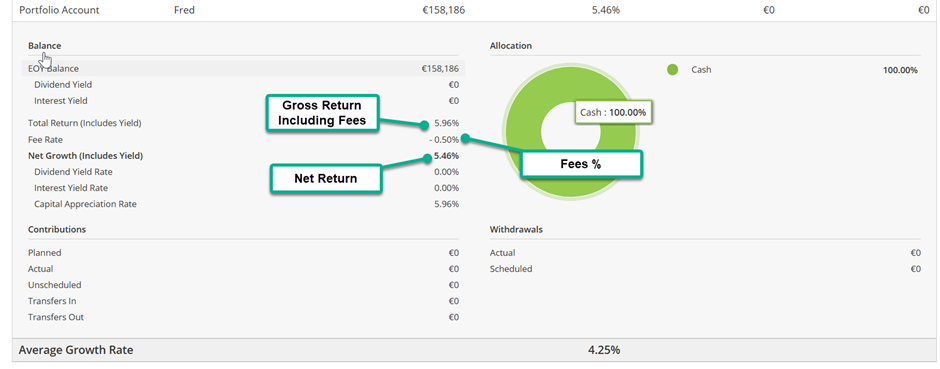Click the Gross Return Including Fees callout

(322, 114)
